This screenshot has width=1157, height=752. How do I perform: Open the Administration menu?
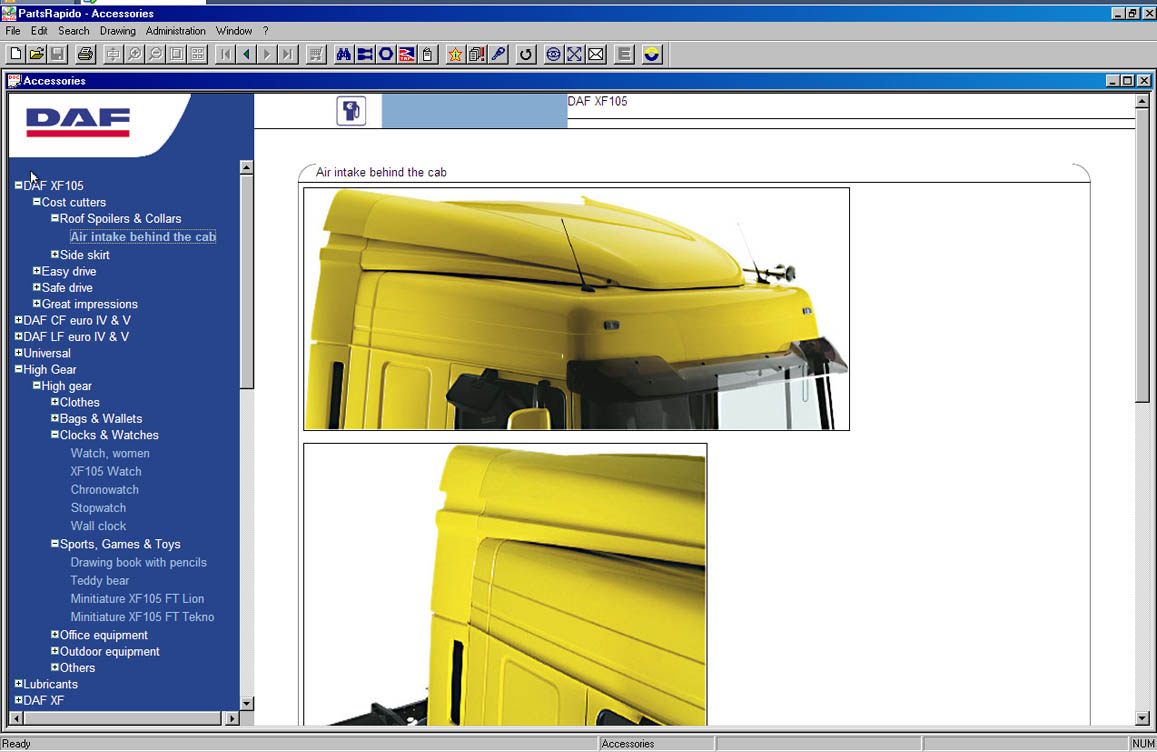coord(175,31)
